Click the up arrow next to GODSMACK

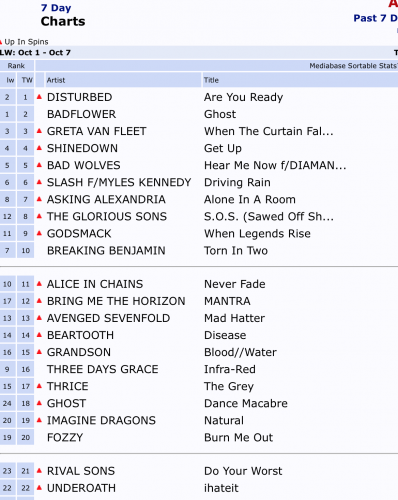click(39, 233)
